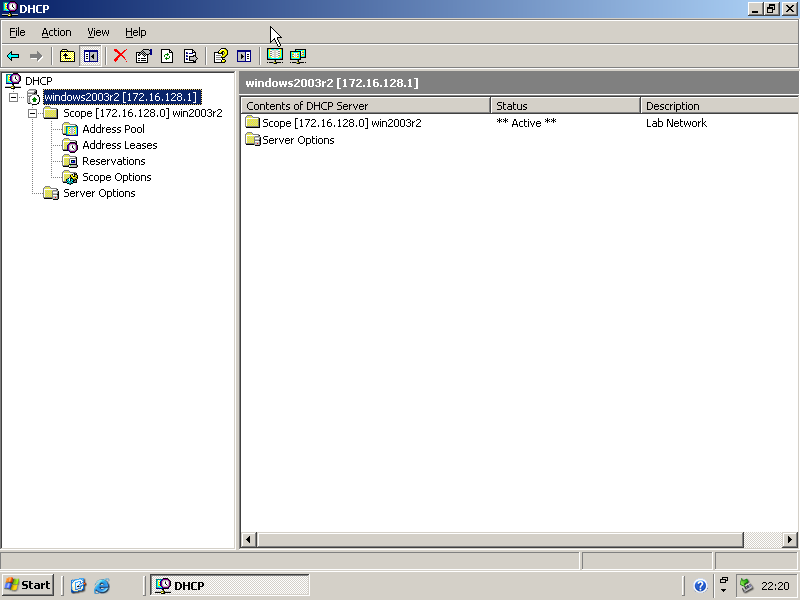Screen dimensions: 800x600
Task: Click the Back arrow toolbar icon
Action: point(13,56)
